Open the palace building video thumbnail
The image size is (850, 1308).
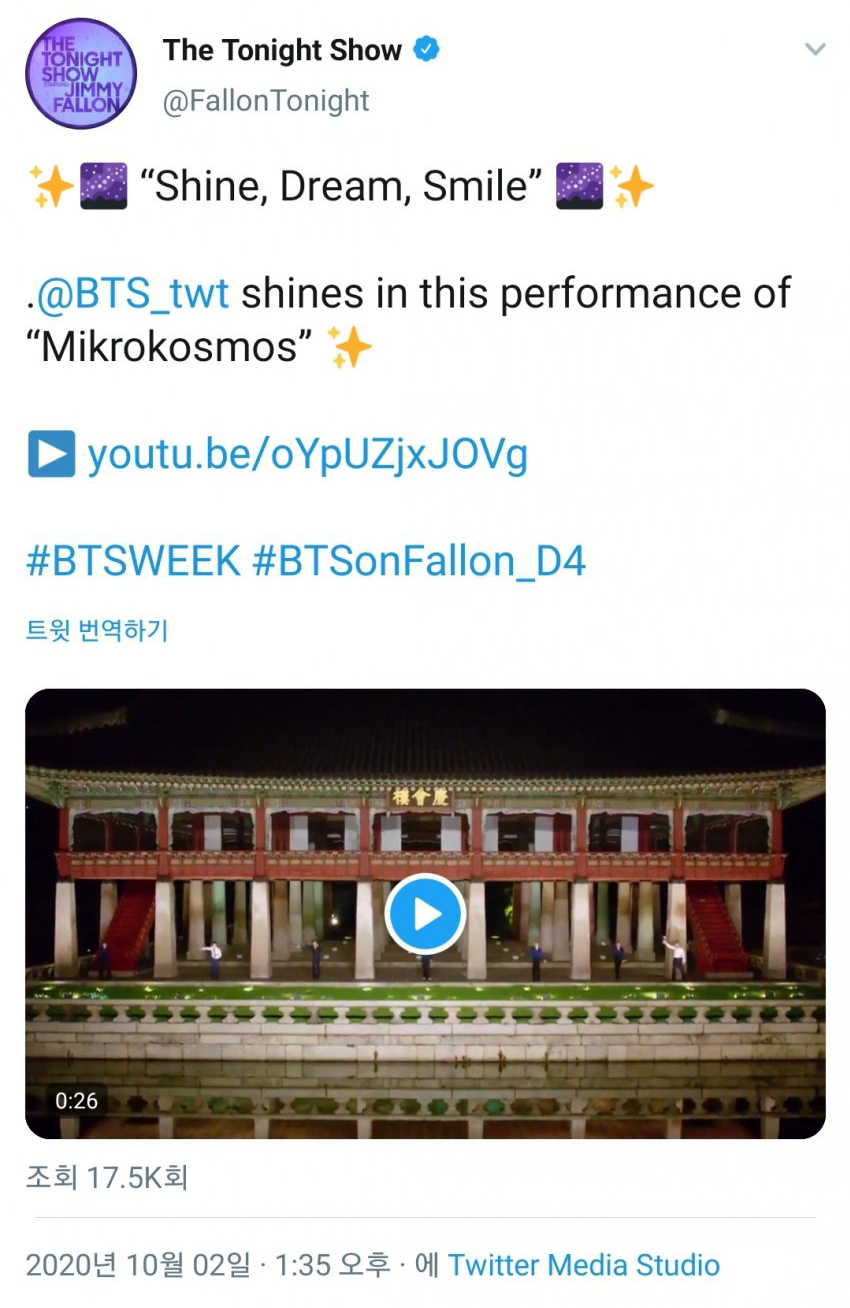pos(425,913)
